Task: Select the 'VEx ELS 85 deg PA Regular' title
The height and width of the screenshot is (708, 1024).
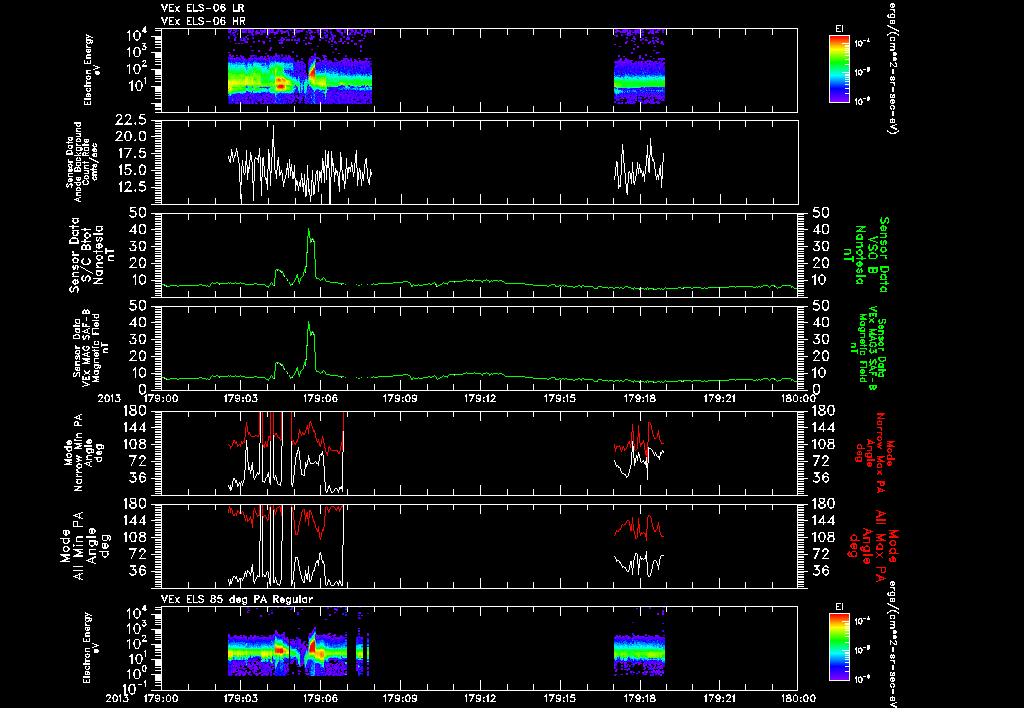Action: pos(236,599)
